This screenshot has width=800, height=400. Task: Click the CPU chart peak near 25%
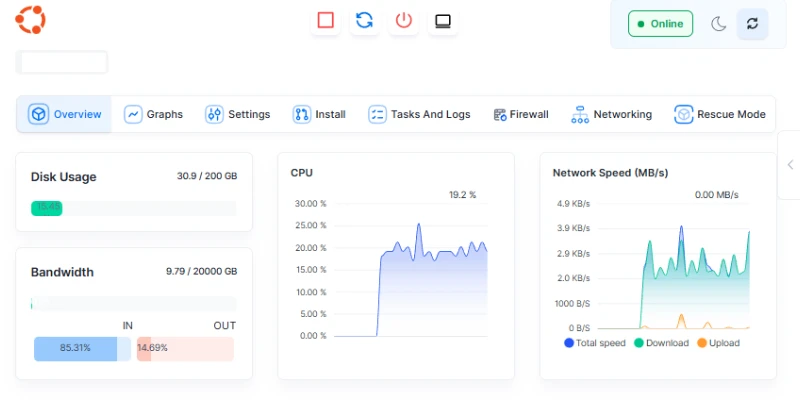click(x=419, y=224)
